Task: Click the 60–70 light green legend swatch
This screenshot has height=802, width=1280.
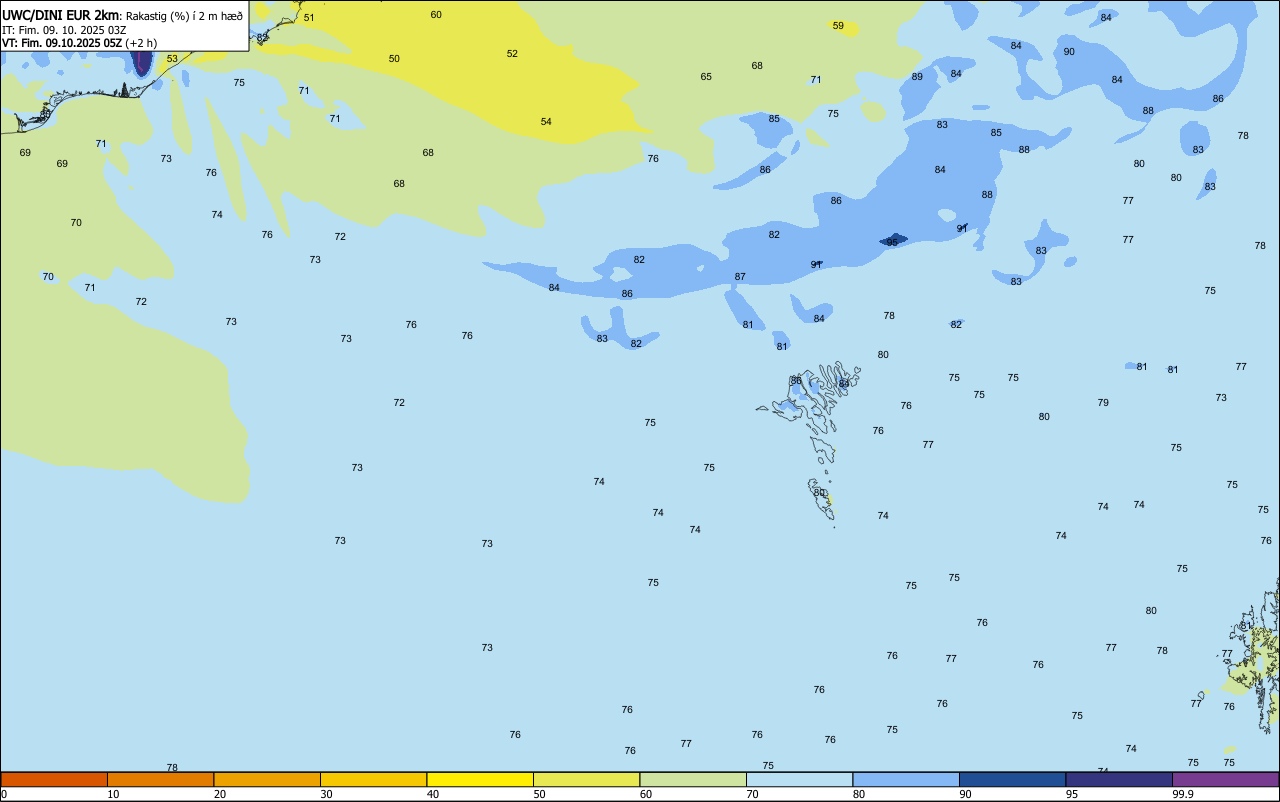Action: (693, 779)
